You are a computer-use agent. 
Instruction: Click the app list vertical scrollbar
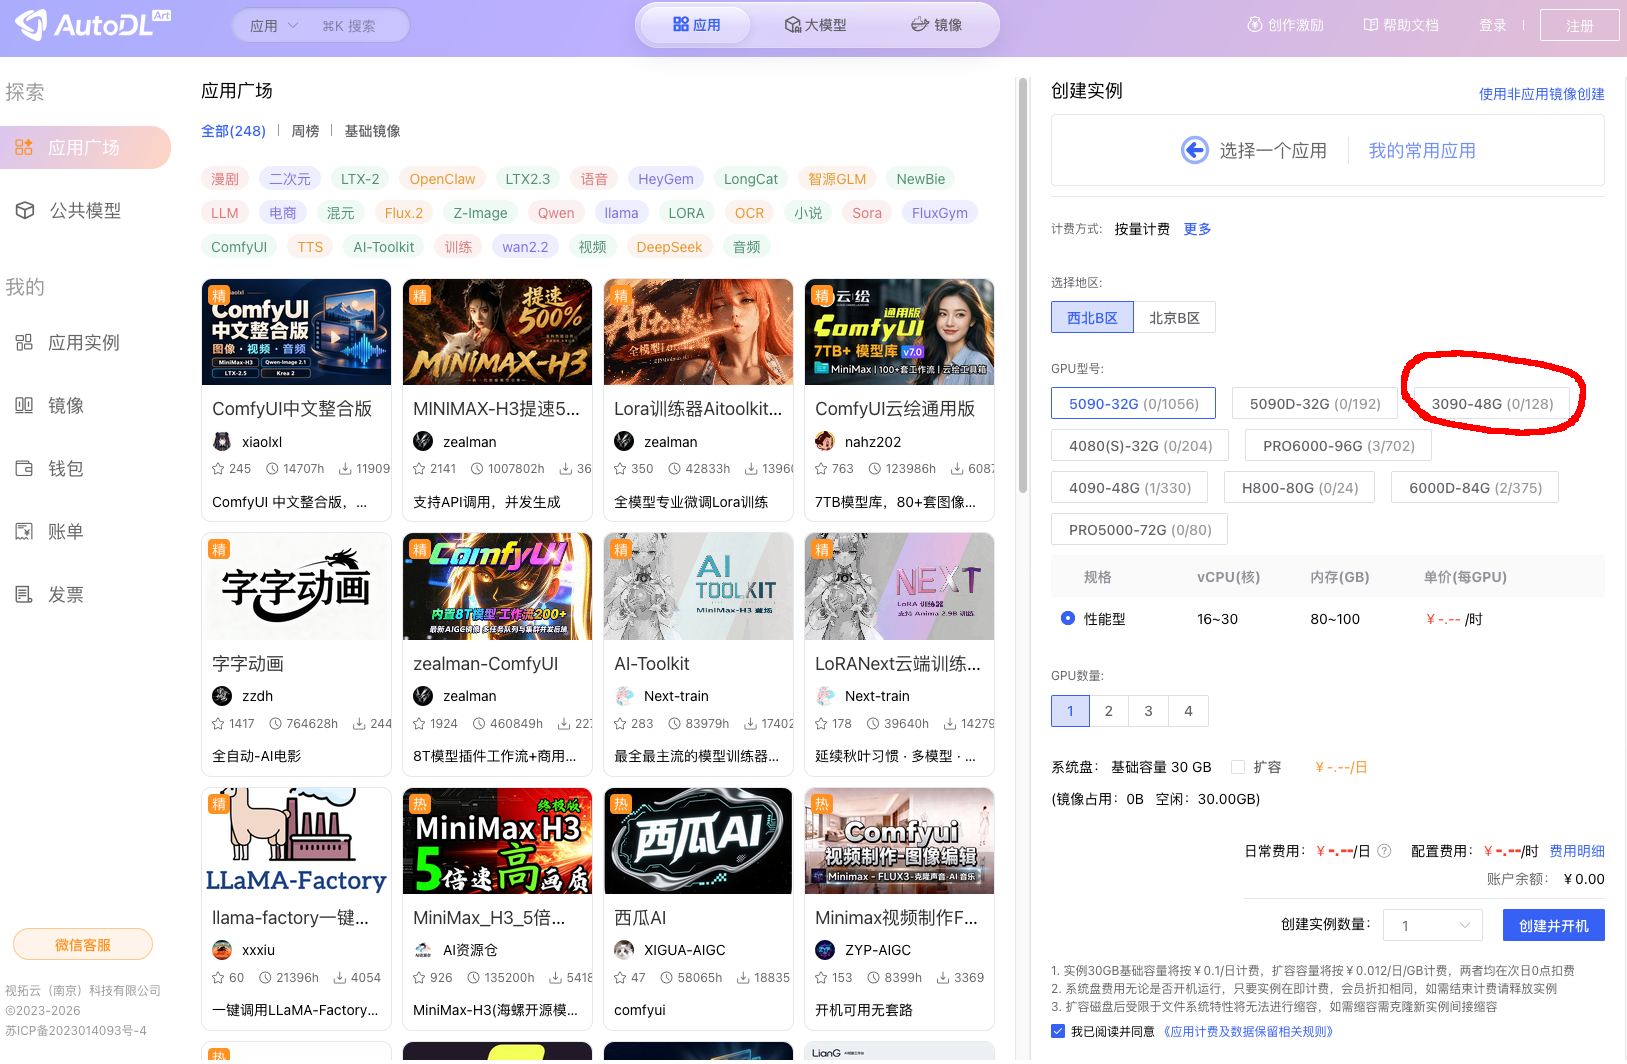pos(1022,285)
